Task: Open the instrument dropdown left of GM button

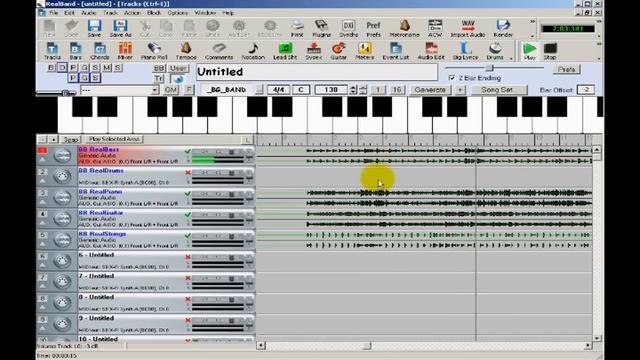Action: click(x=119, y=90)
